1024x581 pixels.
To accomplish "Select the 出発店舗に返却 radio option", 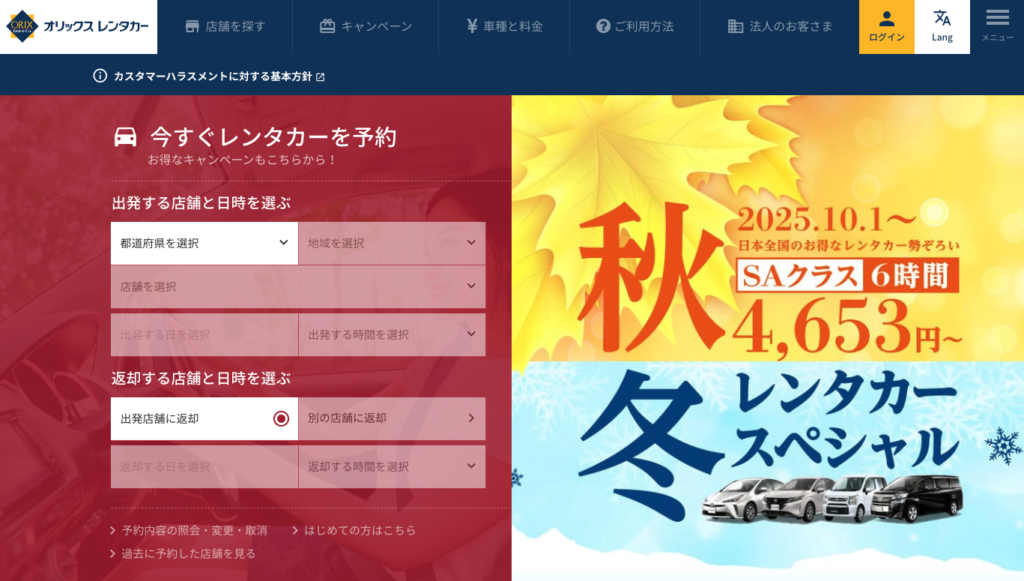I will [x=204, y=418].
